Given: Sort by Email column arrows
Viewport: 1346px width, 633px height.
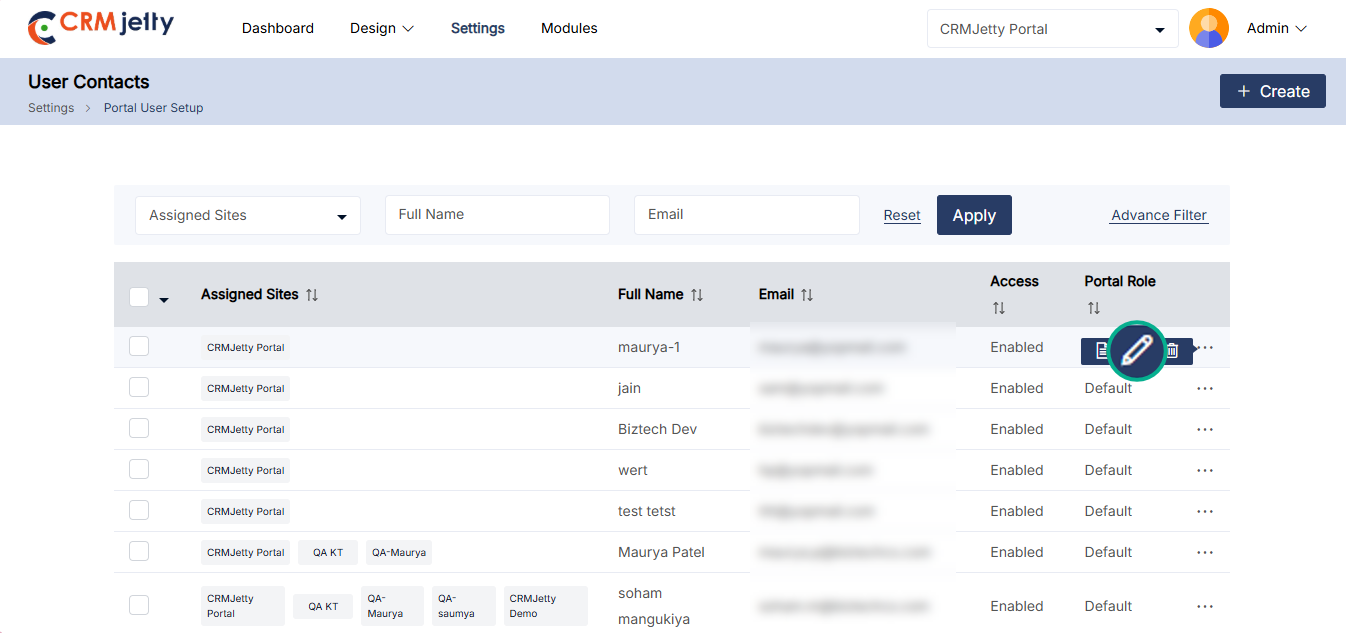Looking at the screenshot, I should click(x=807, y=295).
